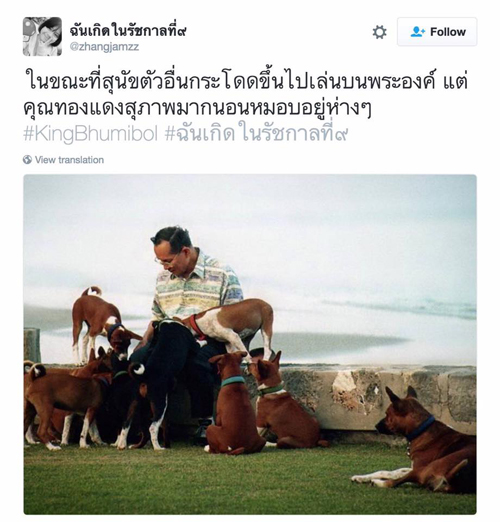The width and height of the screenshot is (500, 522).
Task: Click the dog lying on the grass
Action: click(417, 440)
